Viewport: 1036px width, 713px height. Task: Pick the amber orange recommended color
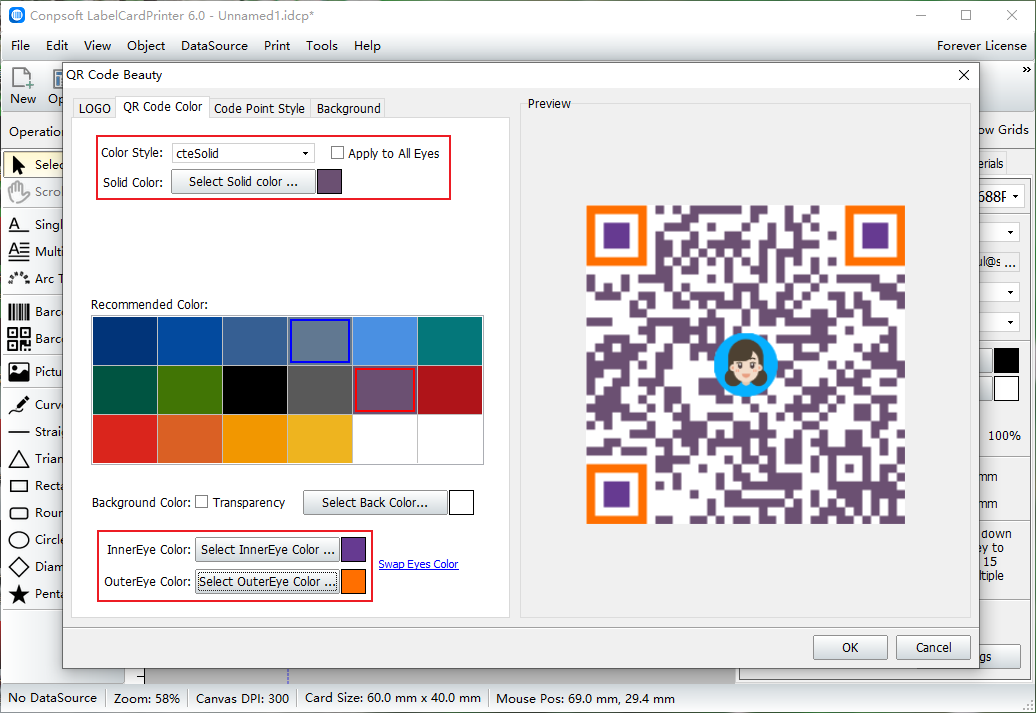[255, 439]
